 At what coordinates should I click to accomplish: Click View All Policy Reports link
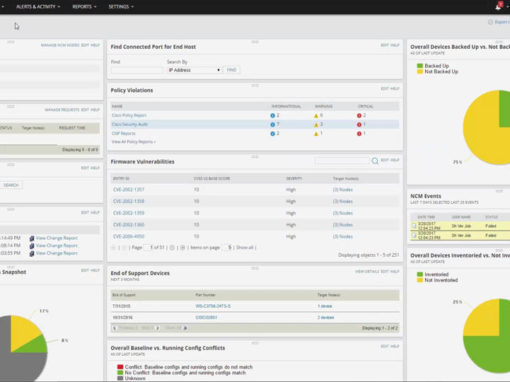133,142
